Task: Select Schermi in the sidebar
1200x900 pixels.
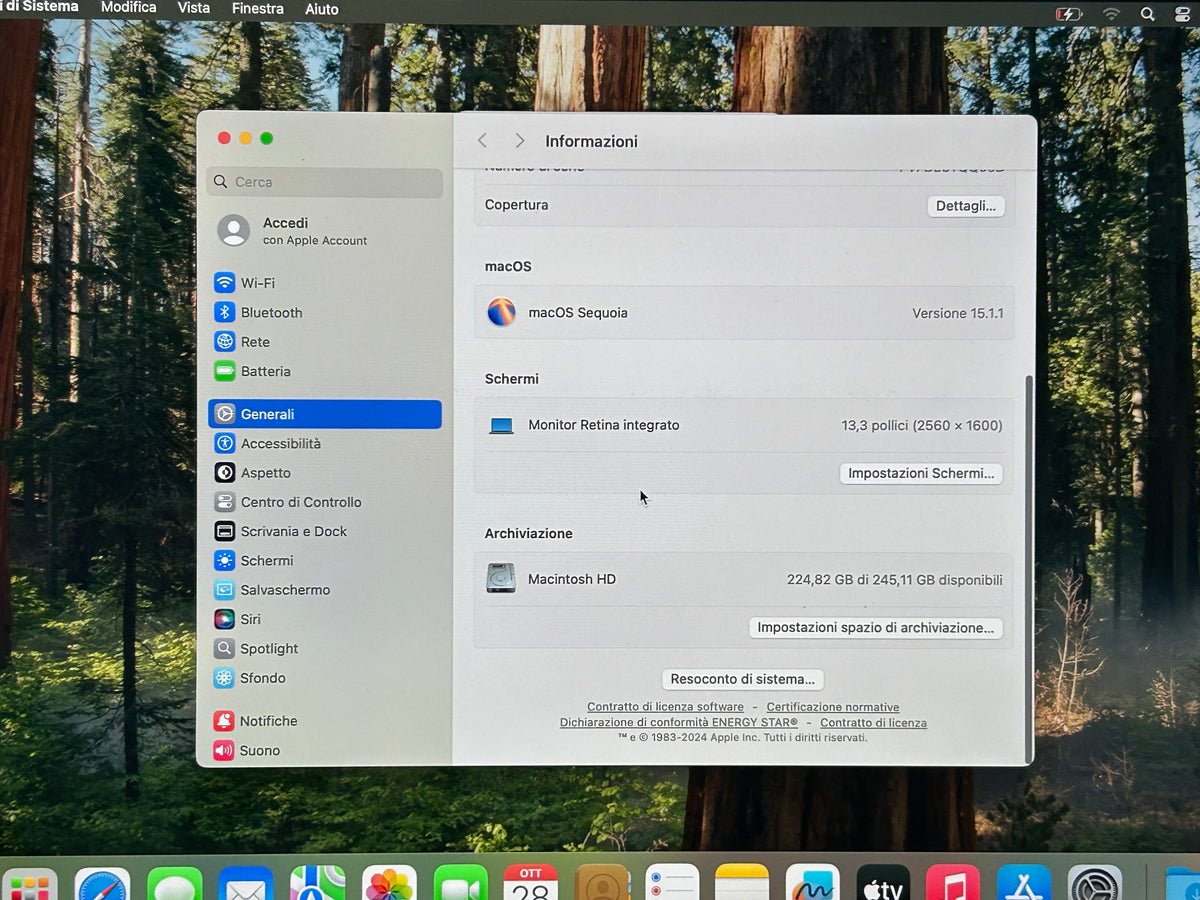Action: (325, 560)
